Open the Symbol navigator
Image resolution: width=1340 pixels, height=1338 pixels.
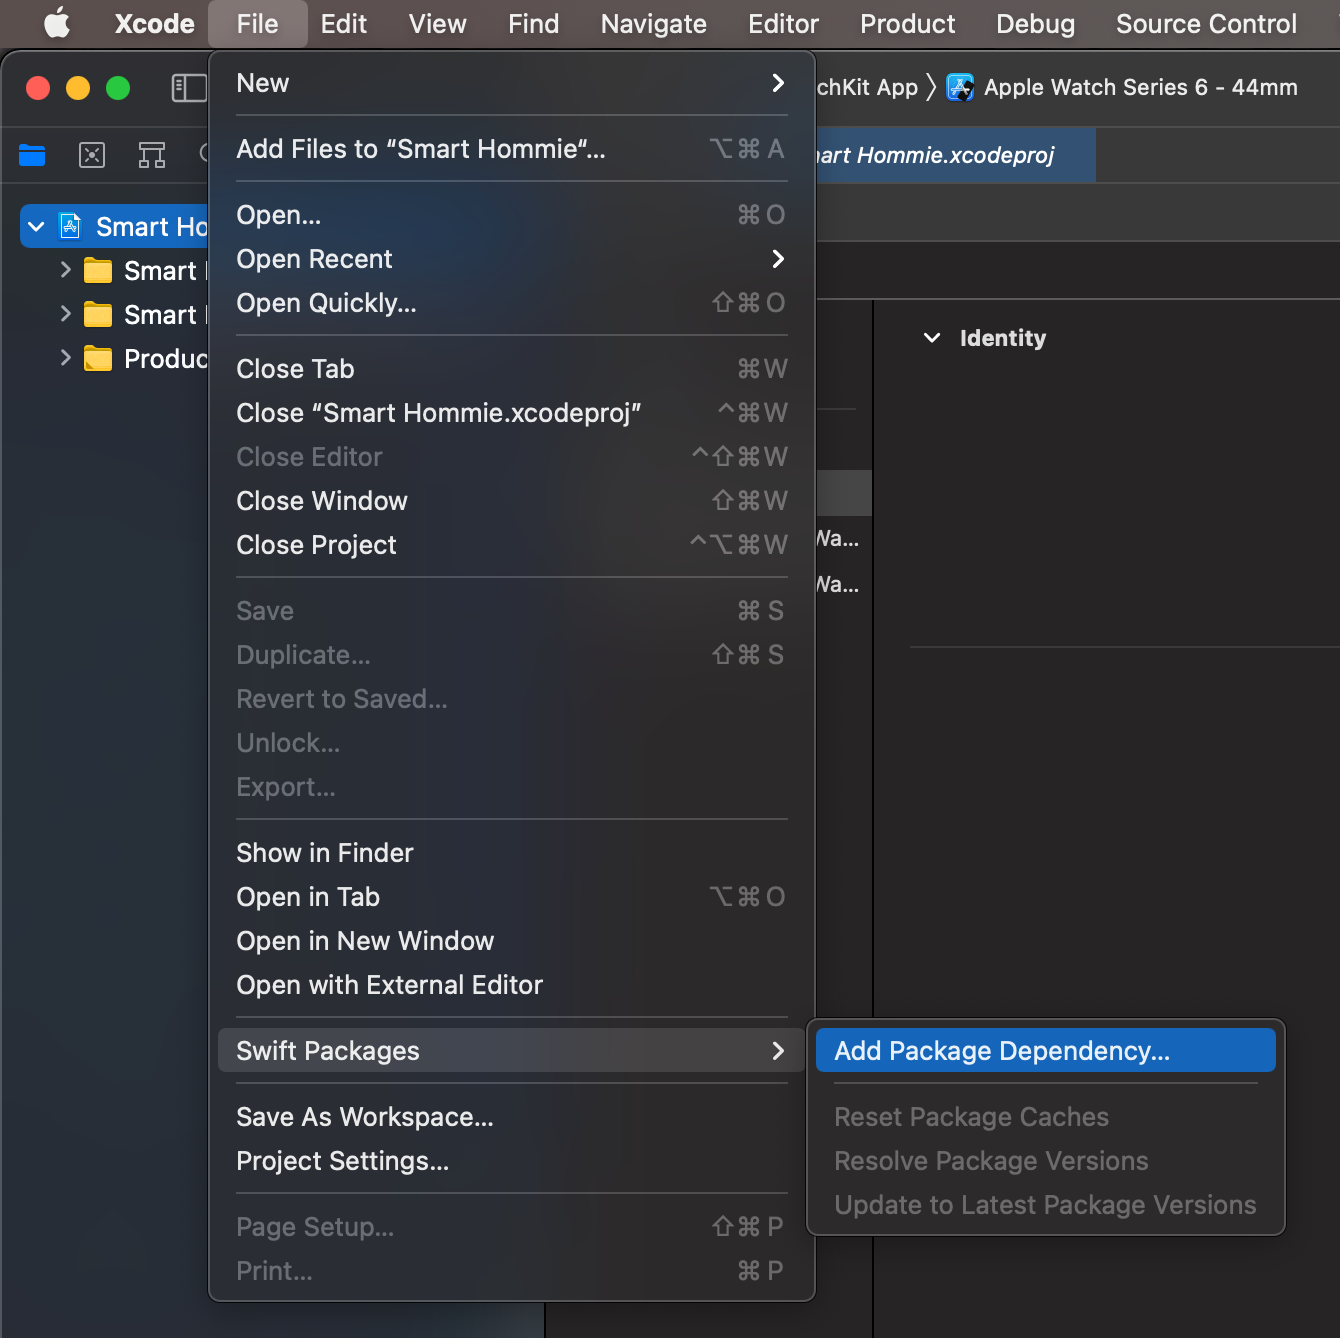coord(152,155)
